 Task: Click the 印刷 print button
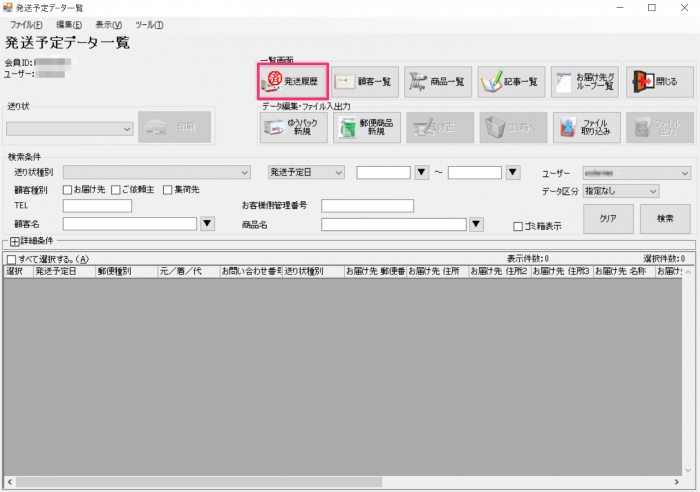(x=175, y=127)
